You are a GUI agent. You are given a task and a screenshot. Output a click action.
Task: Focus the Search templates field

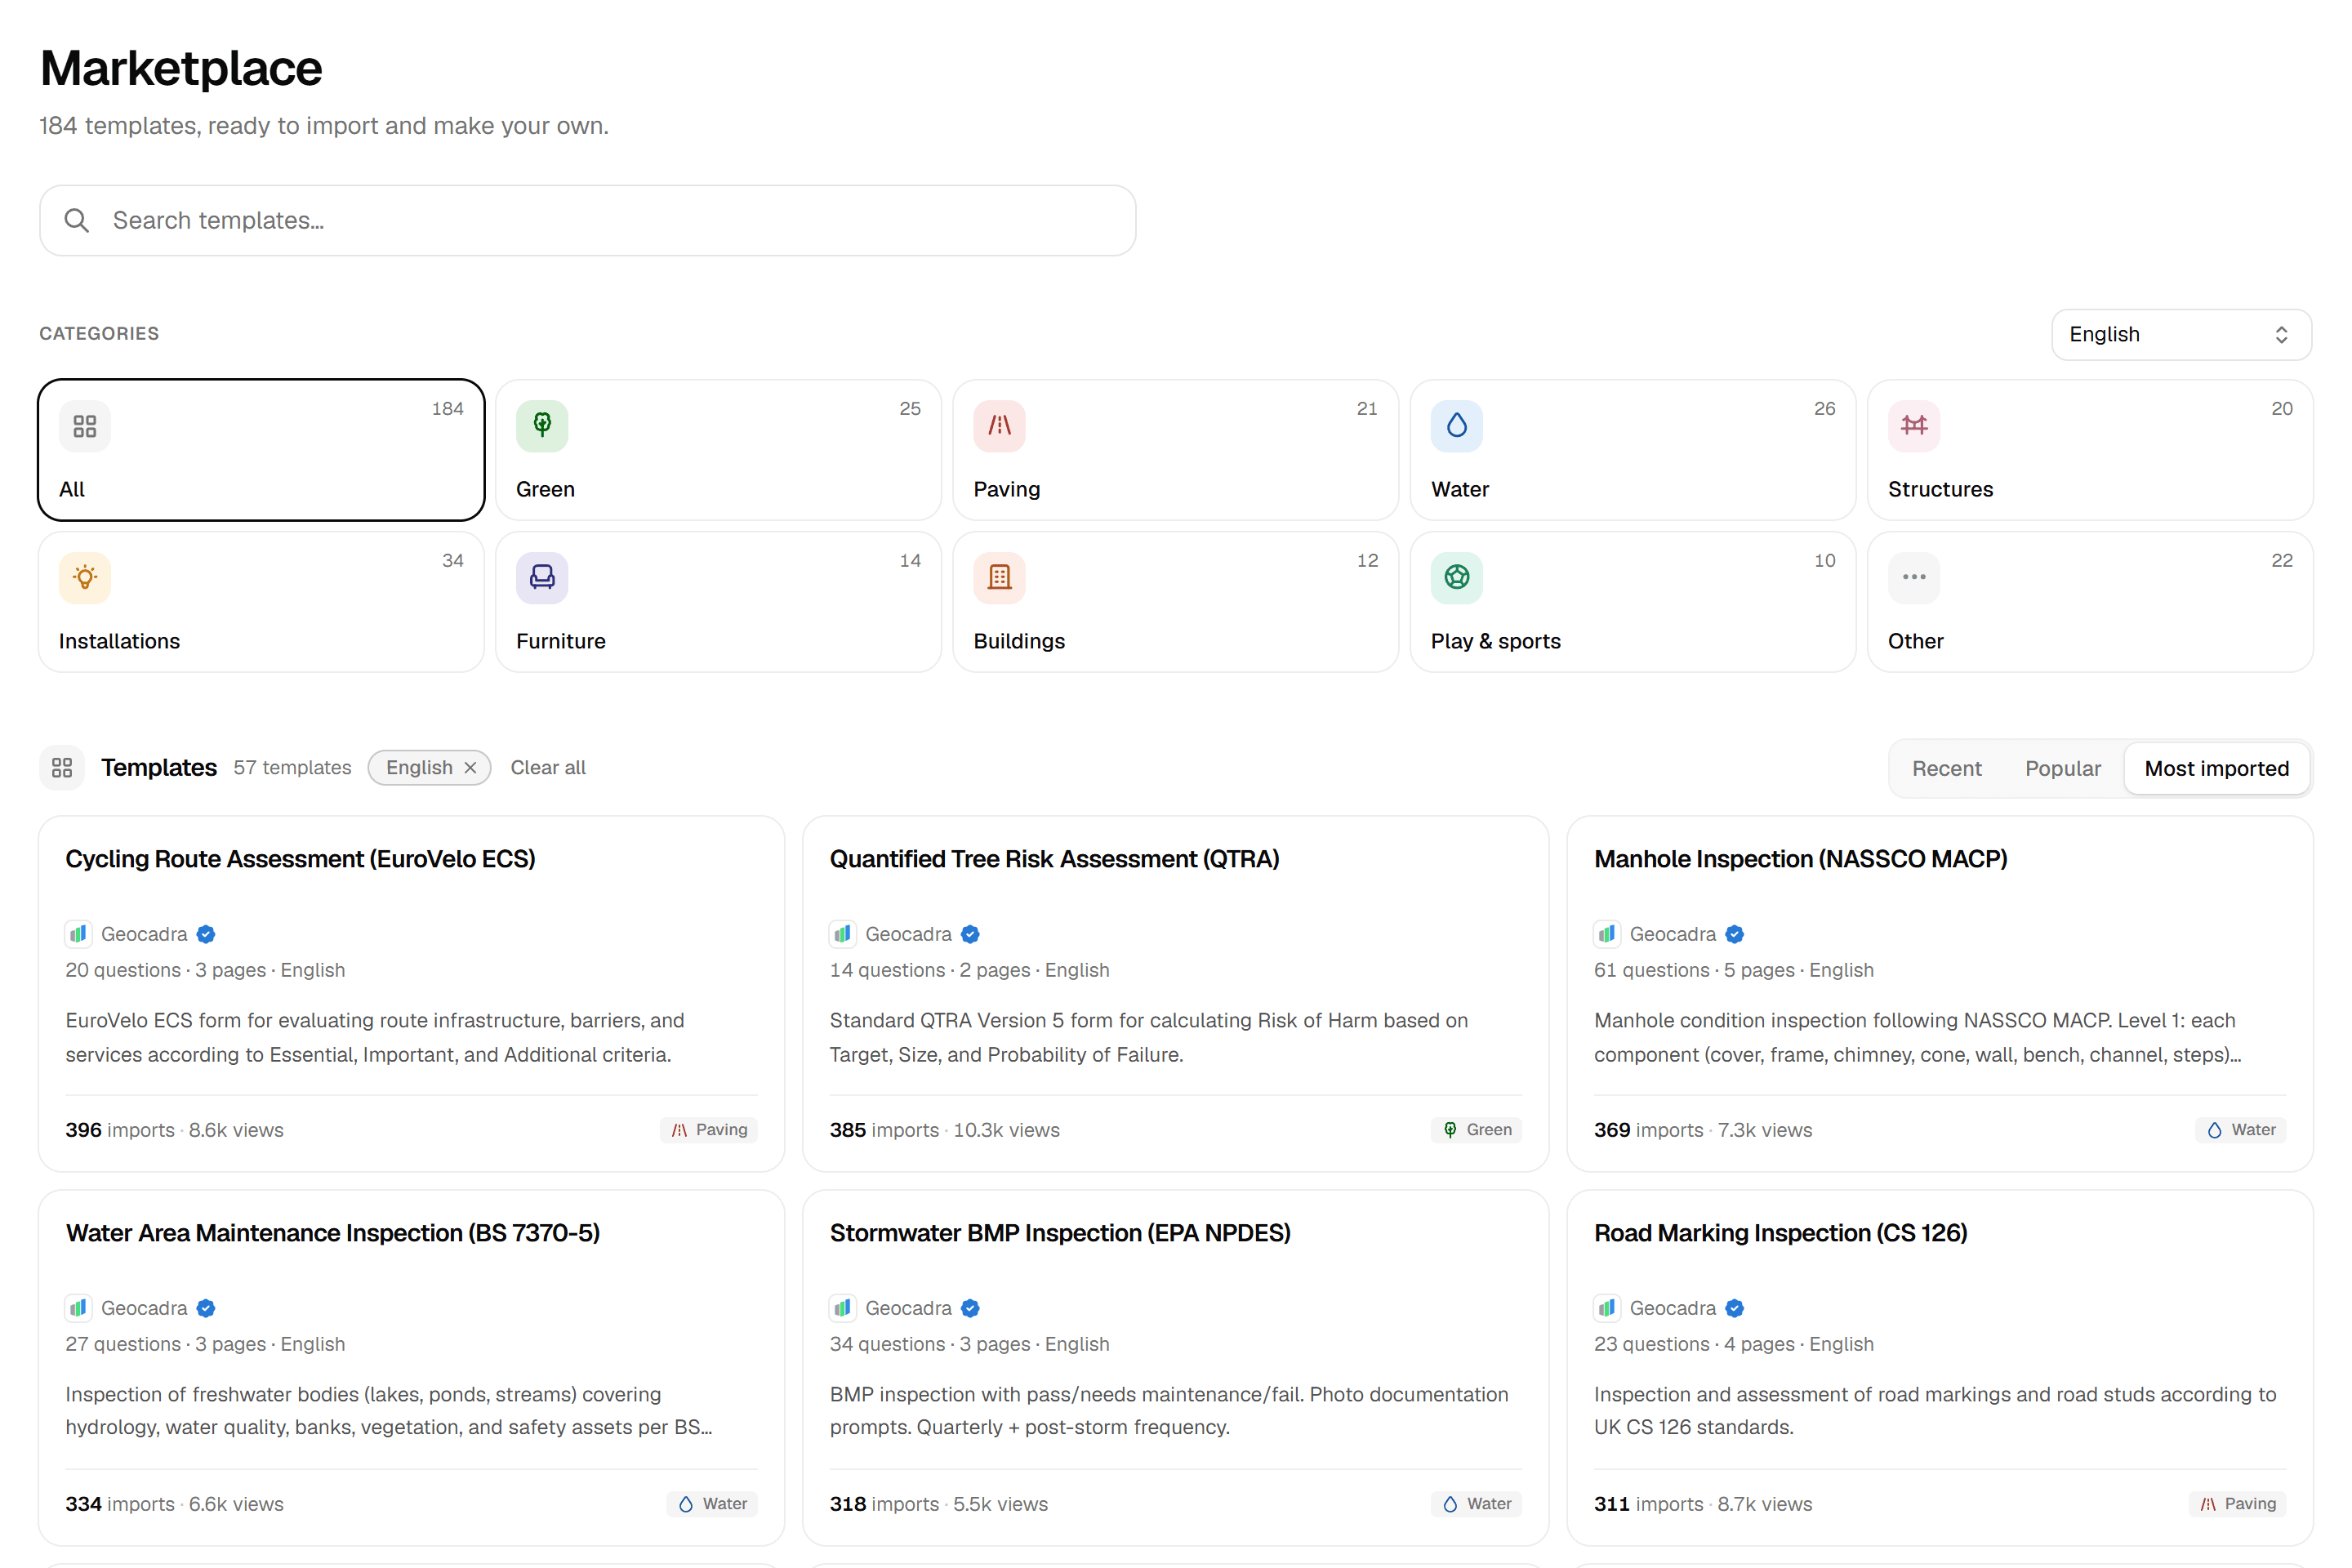[588, 220]
